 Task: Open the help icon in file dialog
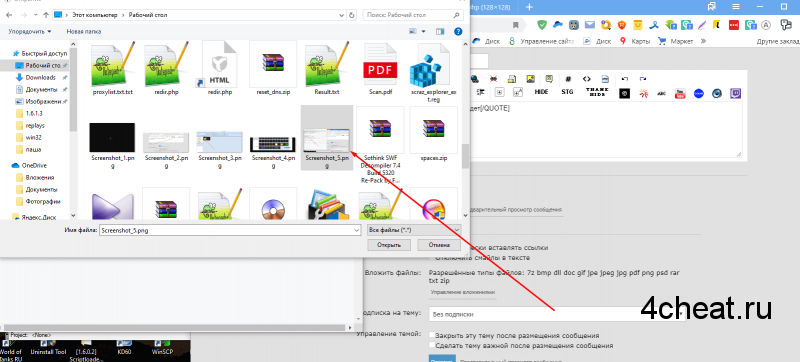[x=458, y=32]
